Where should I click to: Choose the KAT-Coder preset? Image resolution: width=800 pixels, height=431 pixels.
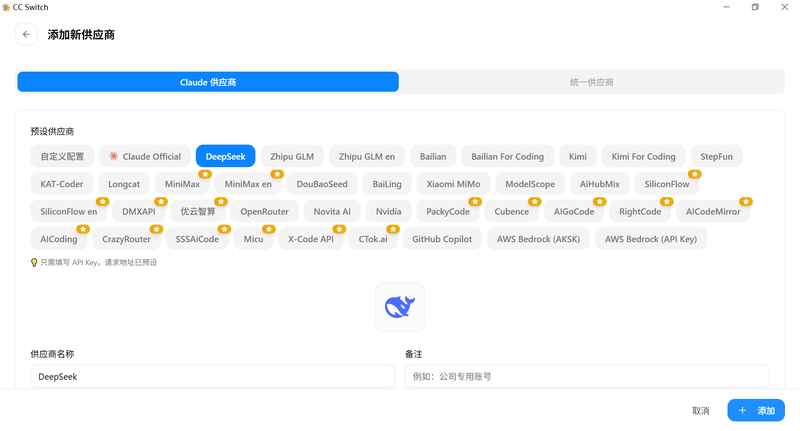click(62, 184)
